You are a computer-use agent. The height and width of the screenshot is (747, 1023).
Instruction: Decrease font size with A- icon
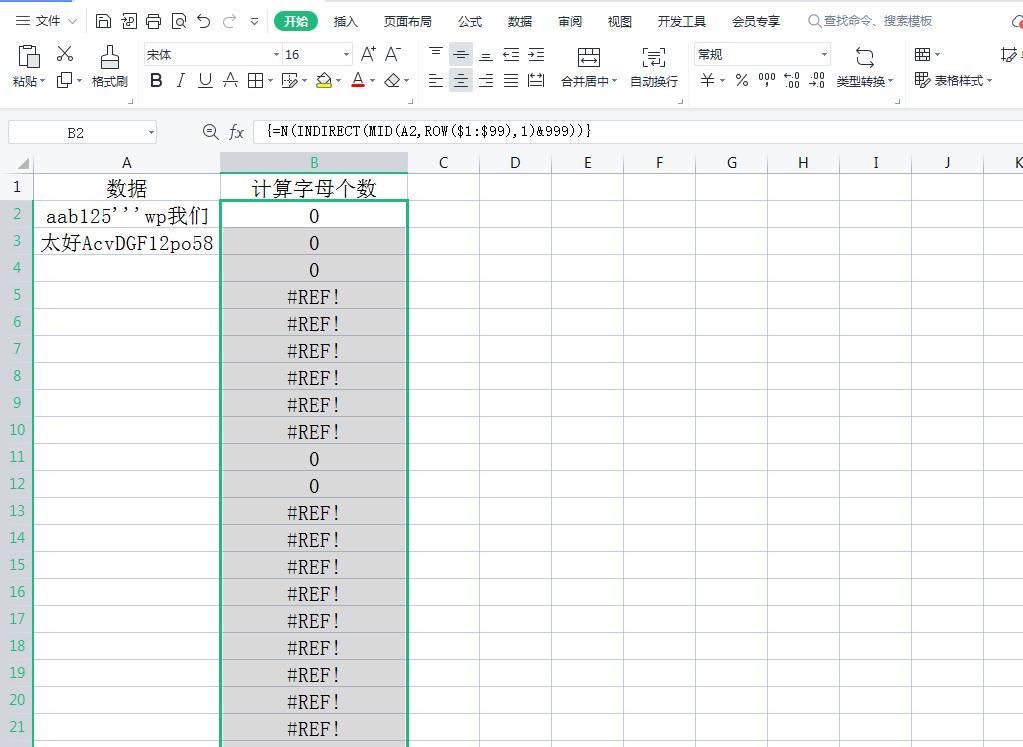[x=393, y=54]
